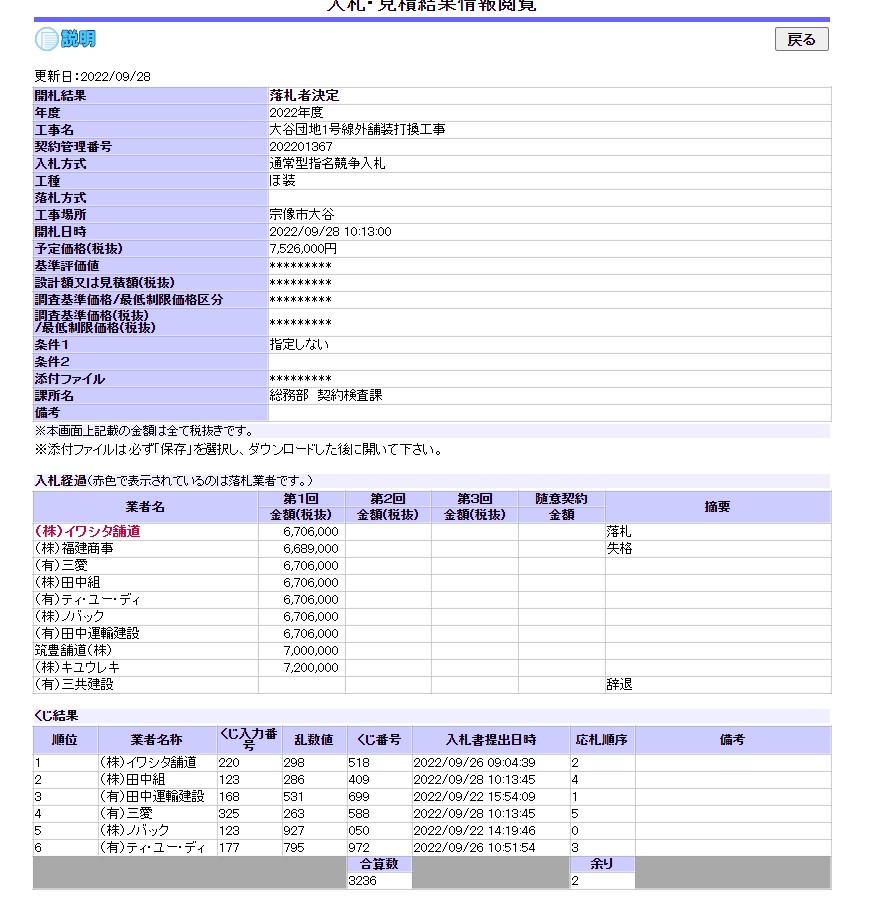
Task: Select 余り label
Action: pos(602,864)
